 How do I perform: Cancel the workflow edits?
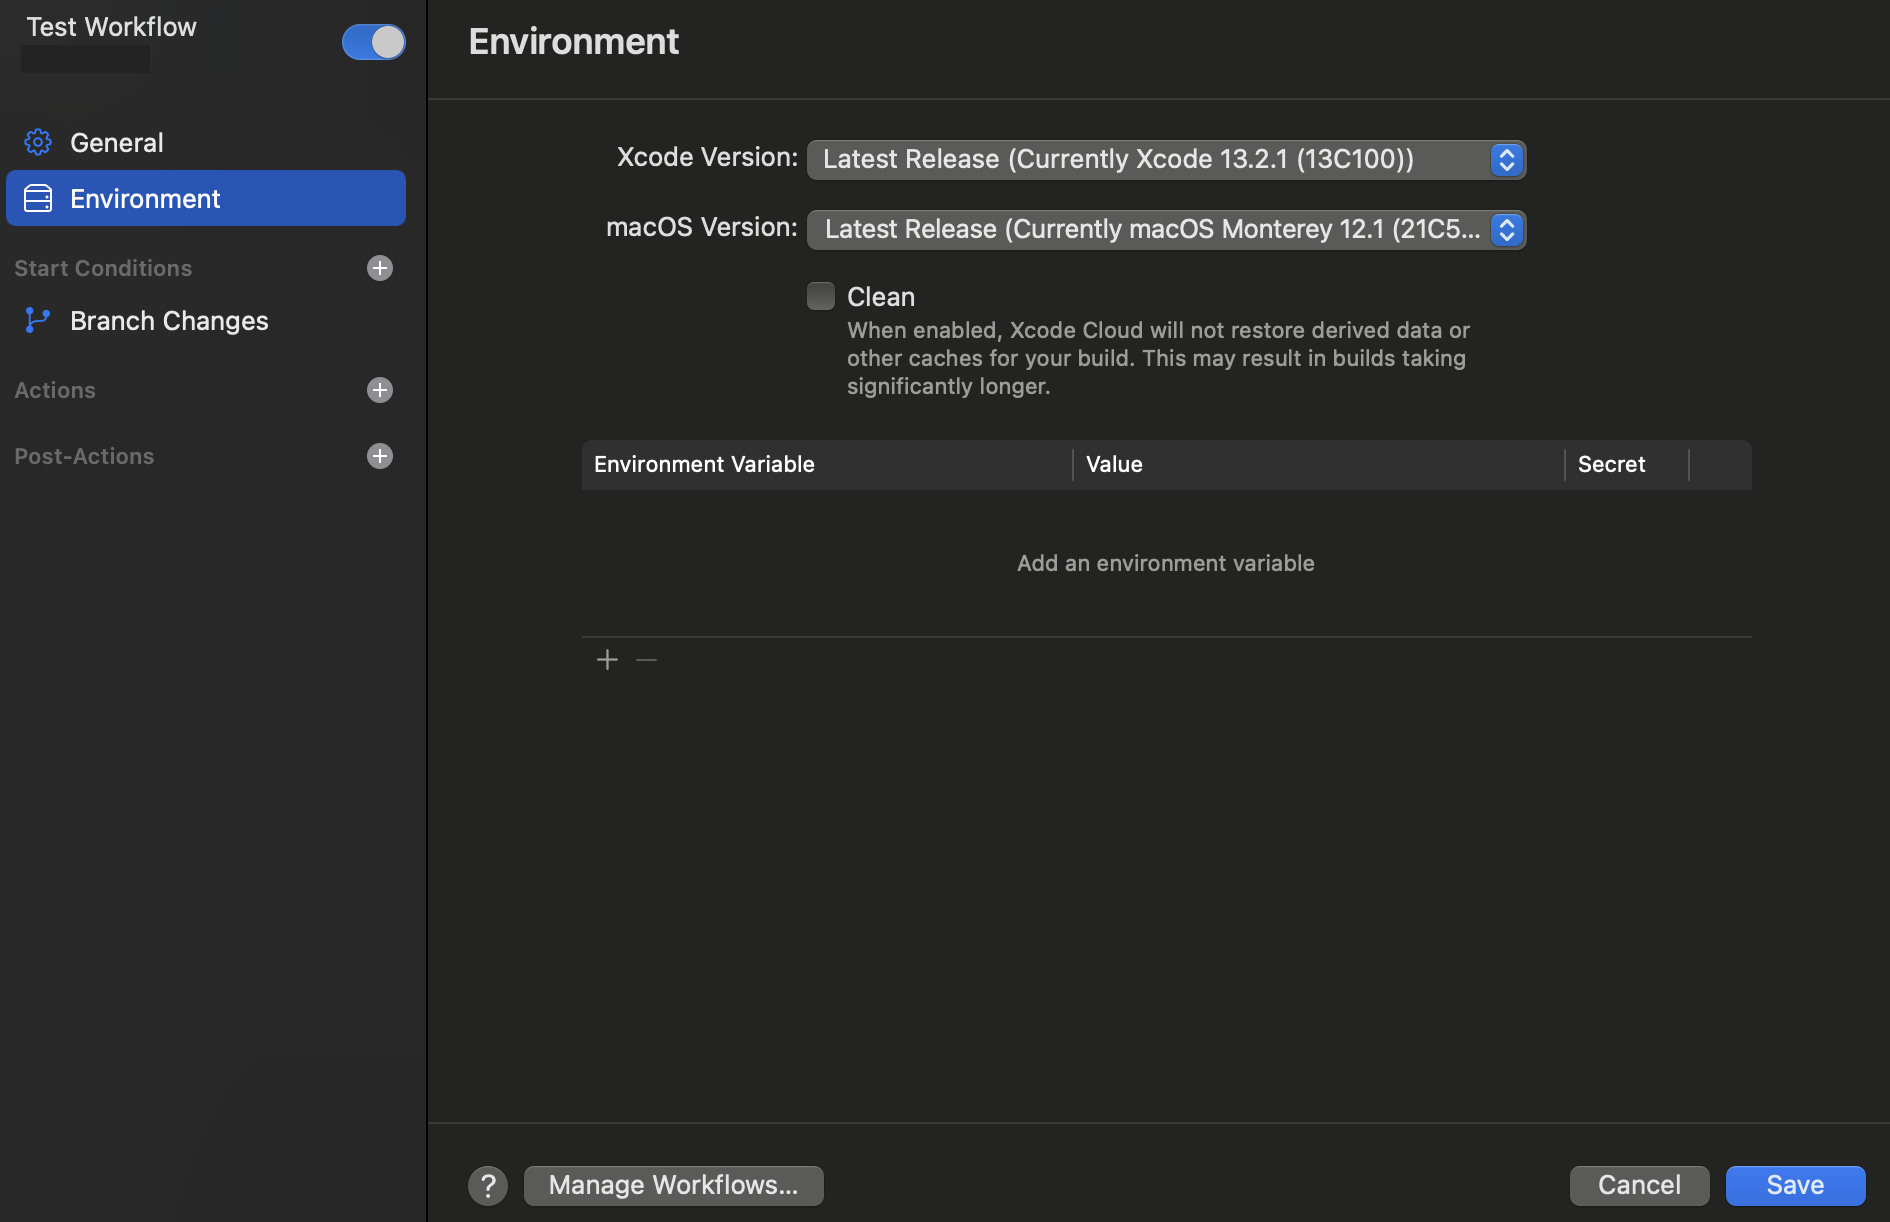(x=1640, y=1186)
